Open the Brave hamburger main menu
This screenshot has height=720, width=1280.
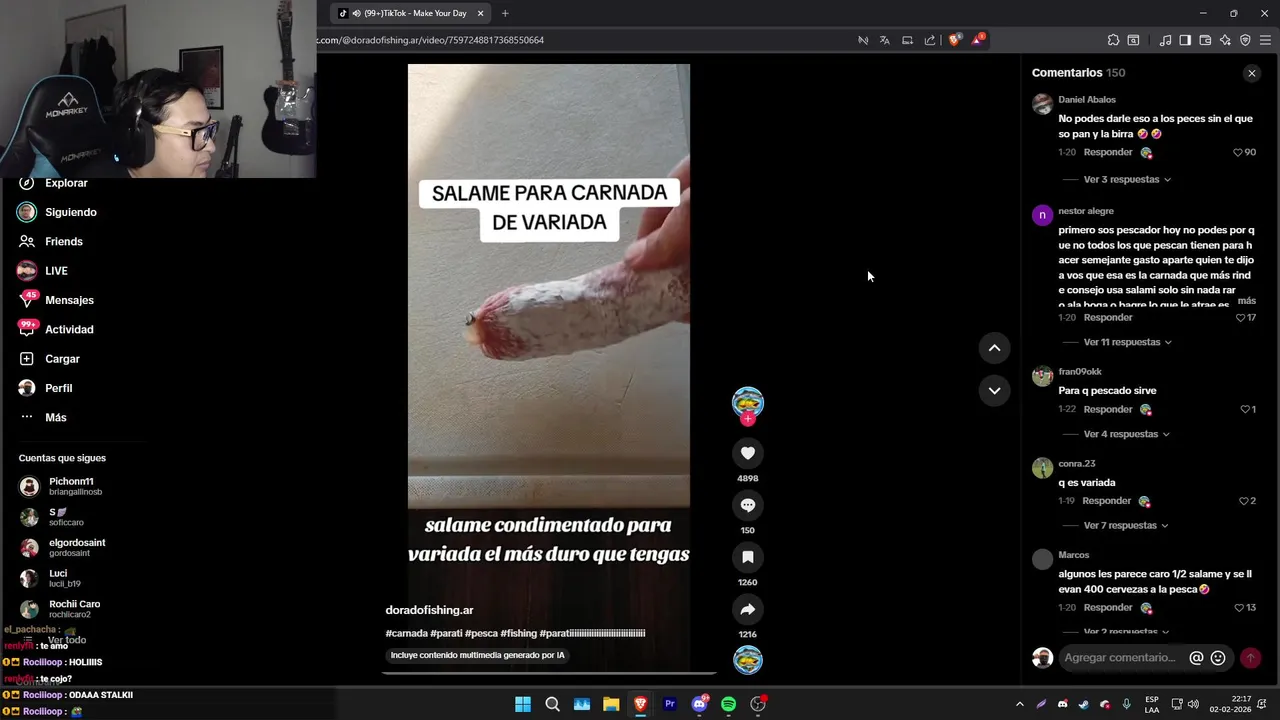1265,40
